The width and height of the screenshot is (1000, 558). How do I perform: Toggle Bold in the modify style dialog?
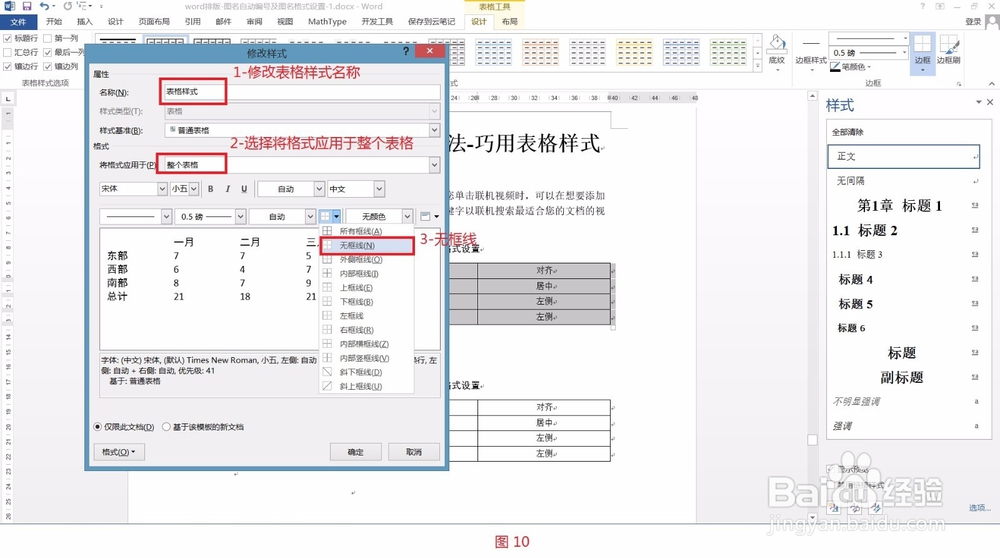[210, 189]
